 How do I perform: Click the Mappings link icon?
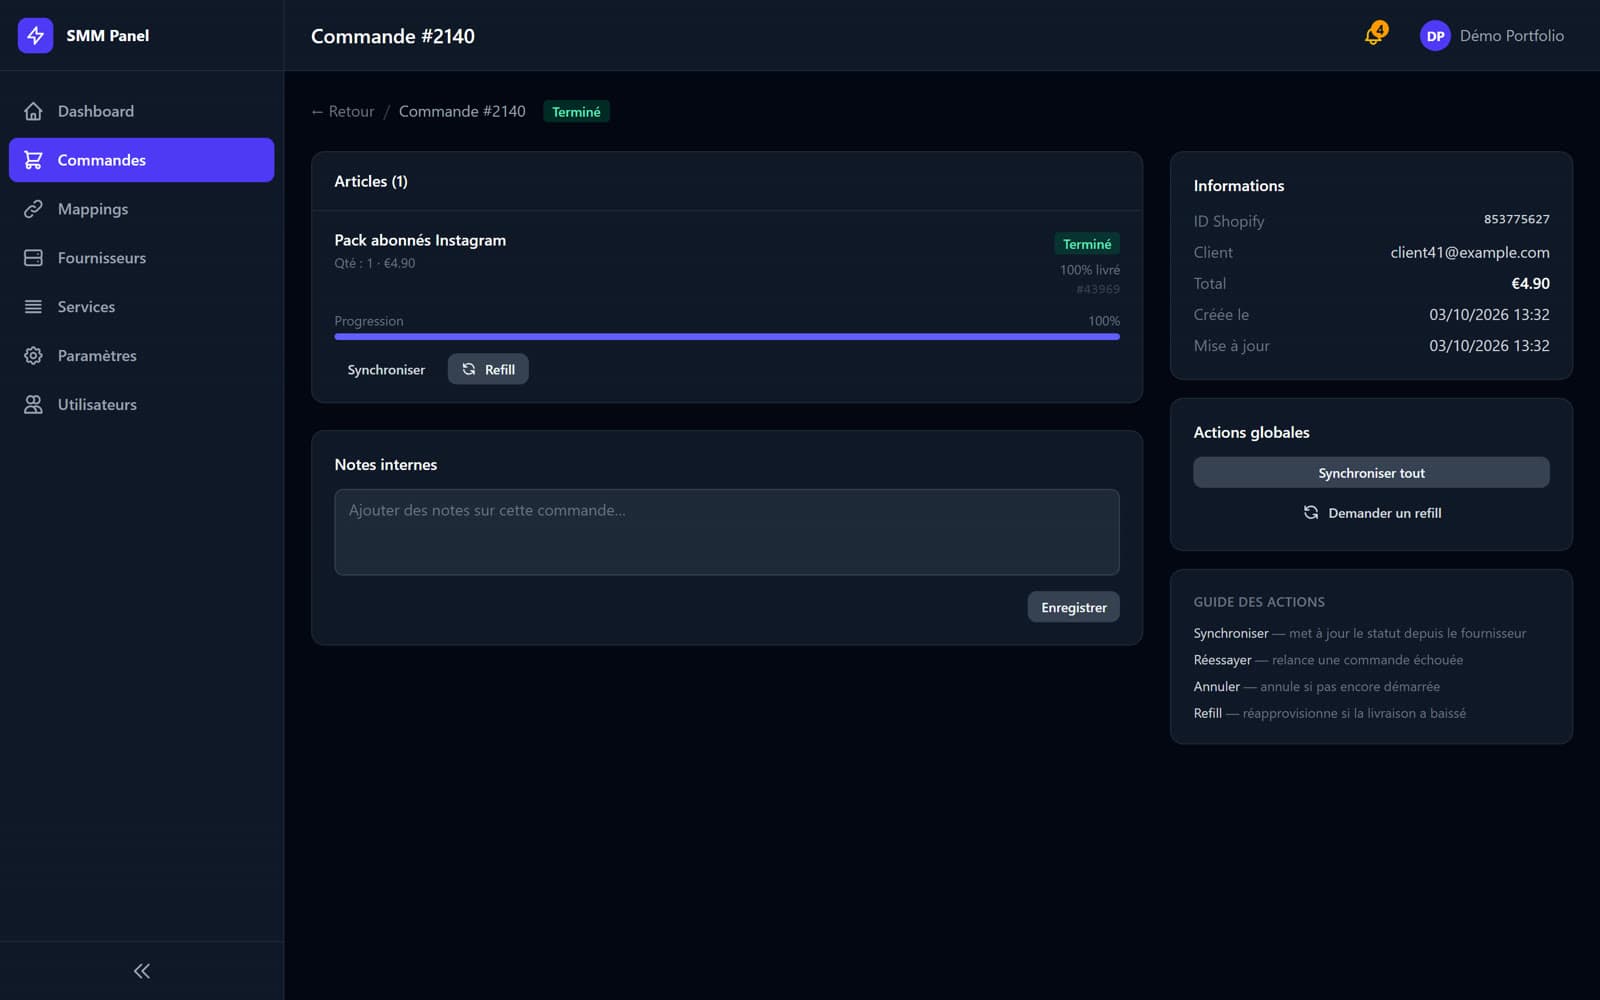click(33, 209)
